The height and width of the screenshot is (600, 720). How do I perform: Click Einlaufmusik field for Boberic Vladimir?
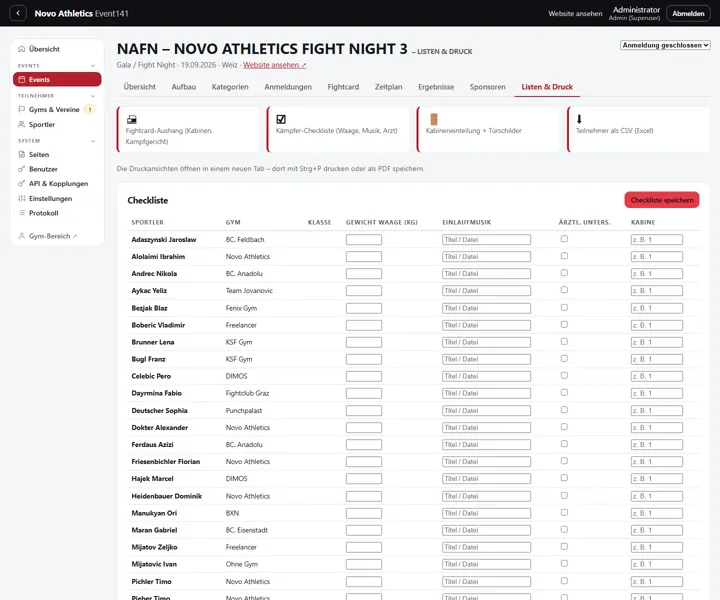click(x=486, y=325)
